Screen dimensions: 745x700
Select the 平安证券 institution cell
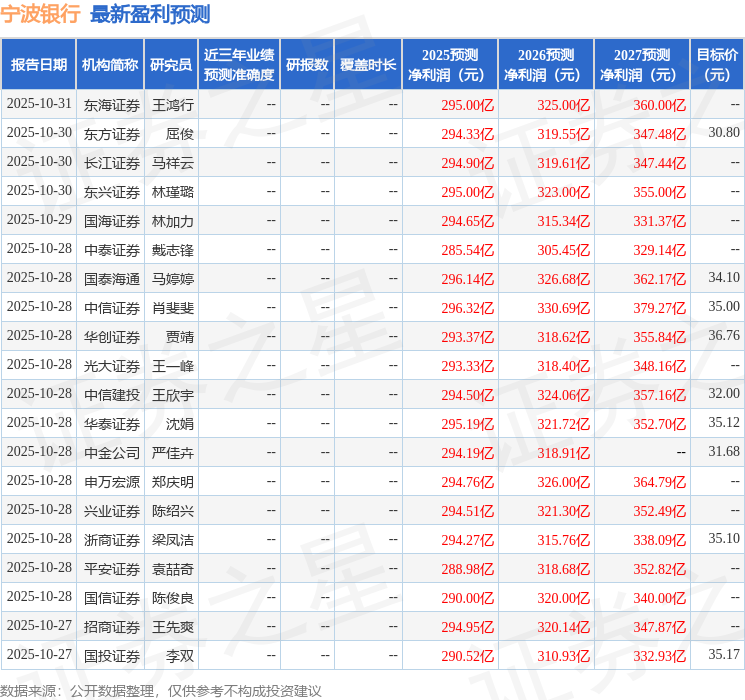[x=112, y=569]
